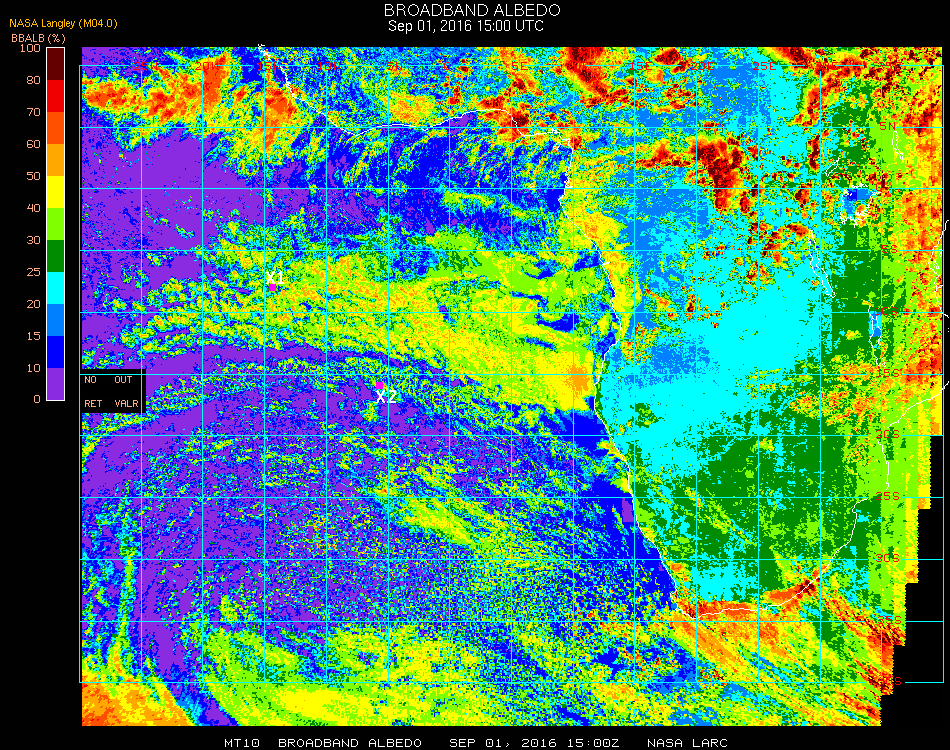Image resolution: width=950 pixels, height=750 pixels.
Task: Click the 60 colorbar tick label
Action: click(x=33, y=144)
